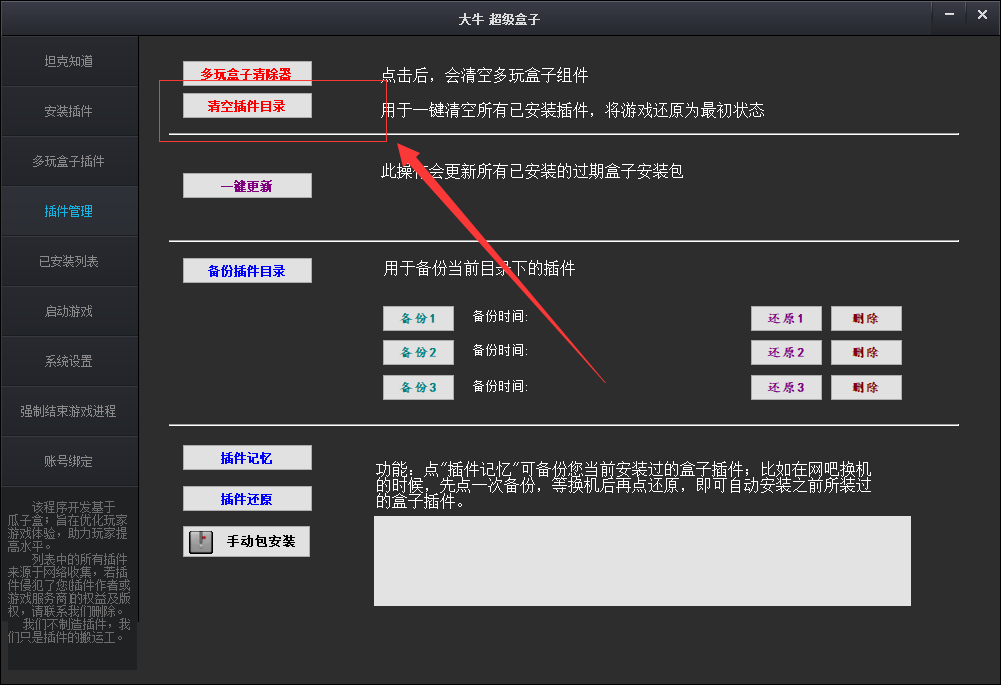The height and width of the screenshot is (685, 1001).
Task: Click the 插件还原 button
Action: coord(247,498)
